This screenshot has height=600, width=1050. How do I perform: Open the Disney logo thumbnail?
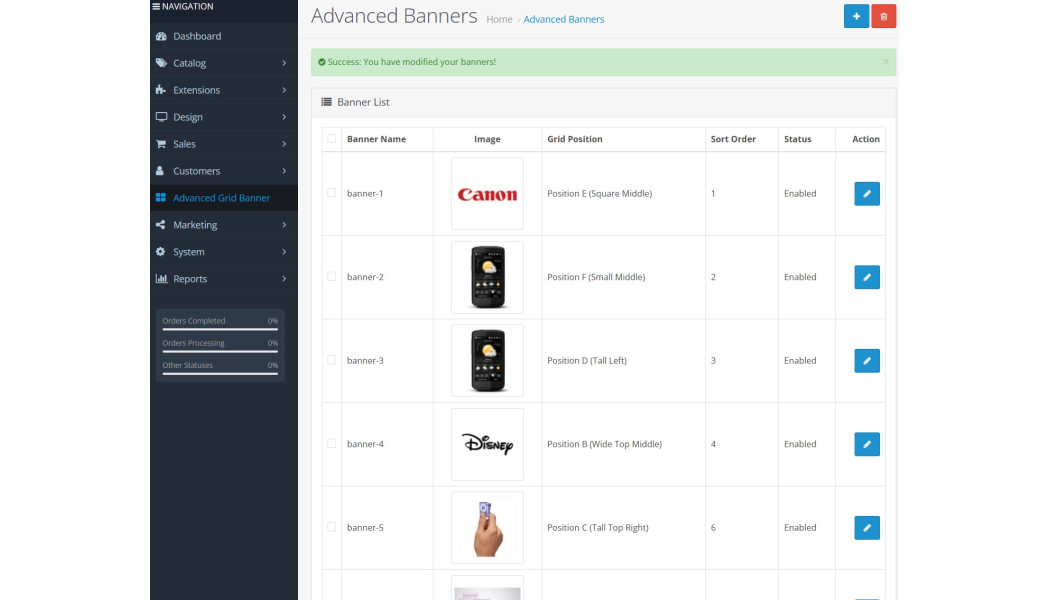coord(488,444)
